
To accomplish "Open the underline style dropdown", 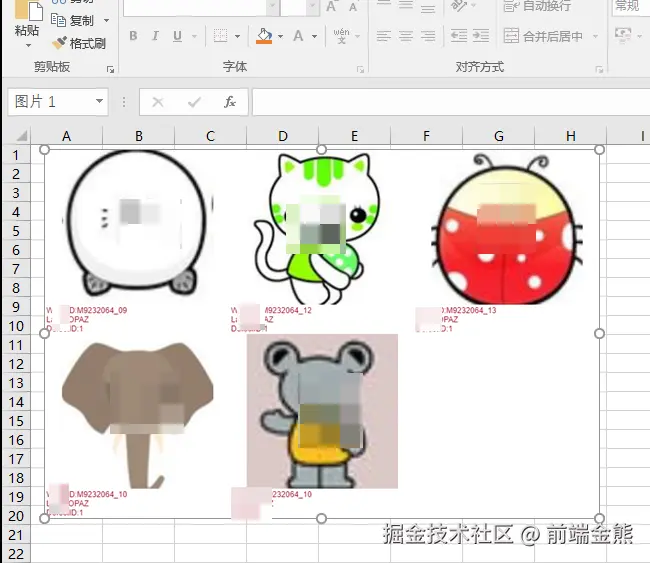I will coord(194,36).
